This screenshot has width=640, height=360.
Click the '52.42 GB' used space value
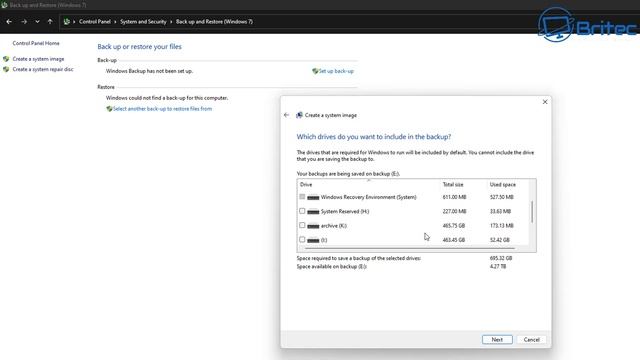[x=500, y=240]
